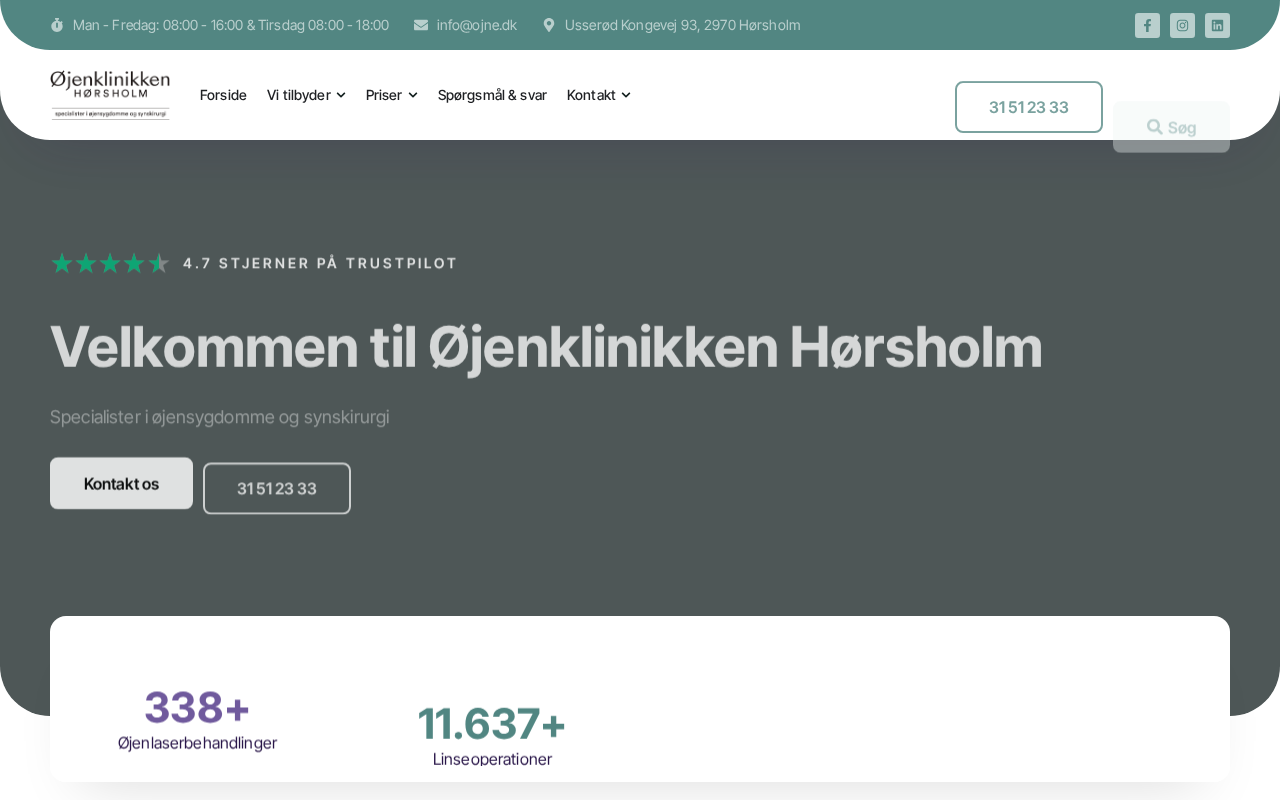The width and height of the screenshot is (1280, 800).
Task: Click the envelope icon beside info@ojne.dk
Action: point(421,25)
